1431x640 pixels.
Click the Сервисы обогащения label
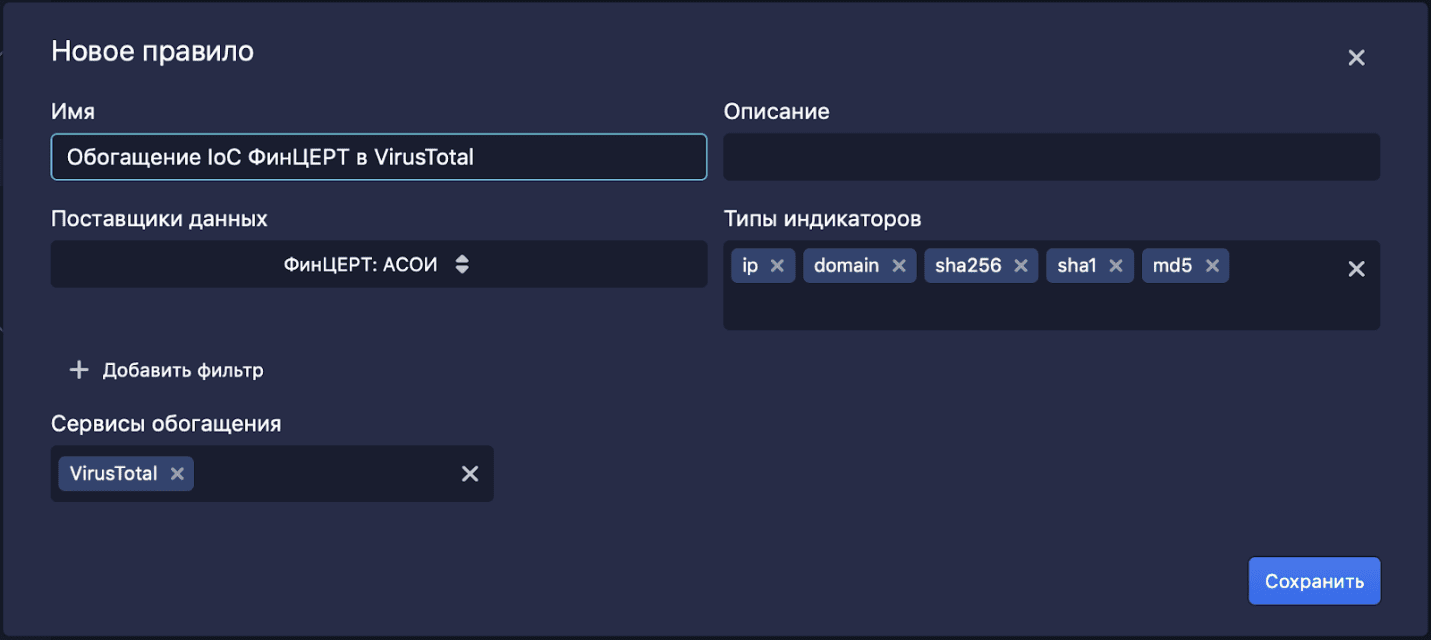coord(166,424)
